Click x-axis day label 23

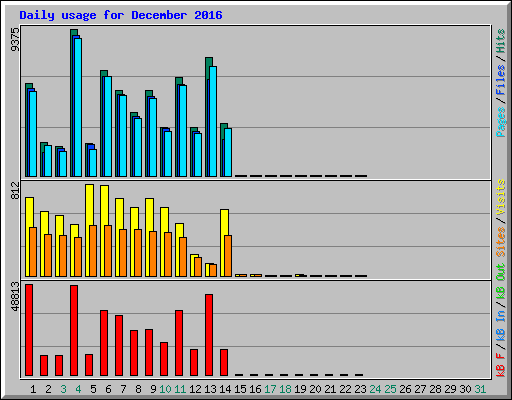click(x=360, y=389)
